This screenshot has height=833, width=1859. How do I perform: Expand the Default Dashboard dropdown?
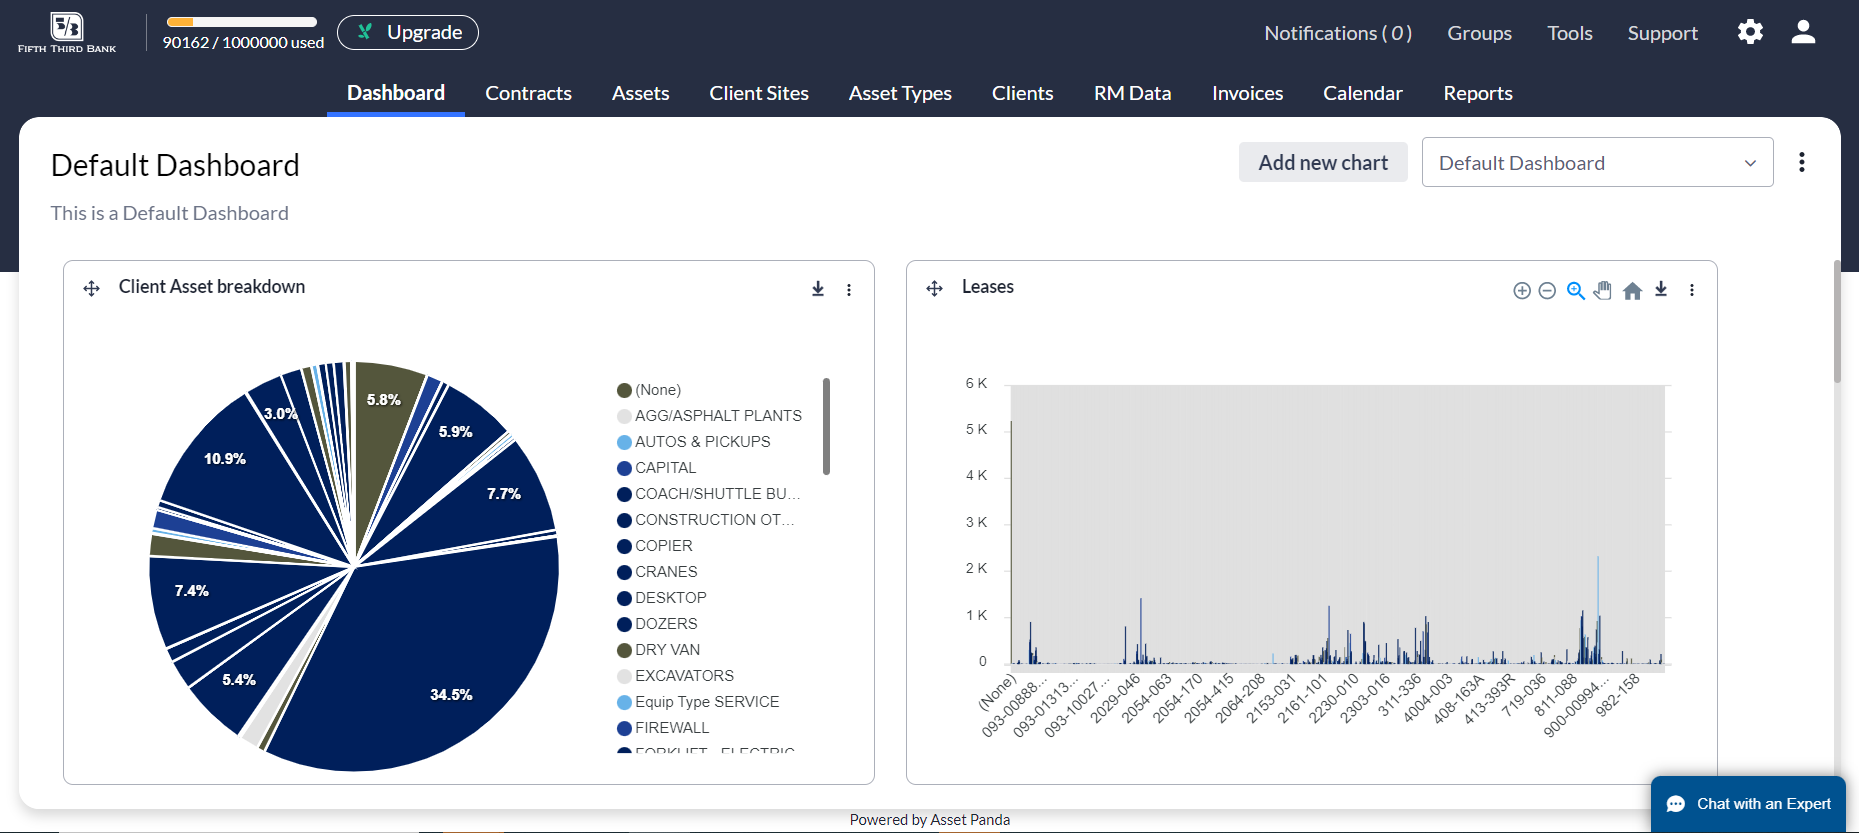click(1597, 163)
